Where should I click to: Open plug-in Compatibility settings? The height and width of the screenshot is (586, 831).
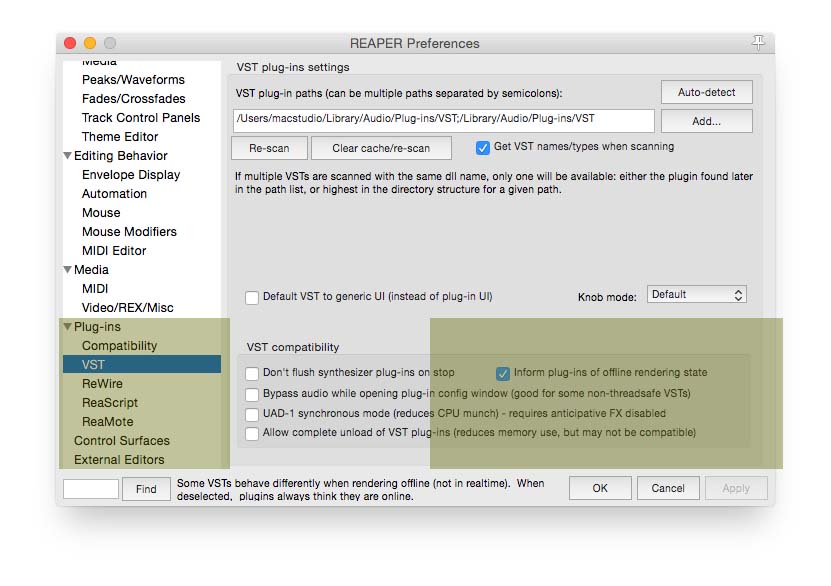(119, 346)
